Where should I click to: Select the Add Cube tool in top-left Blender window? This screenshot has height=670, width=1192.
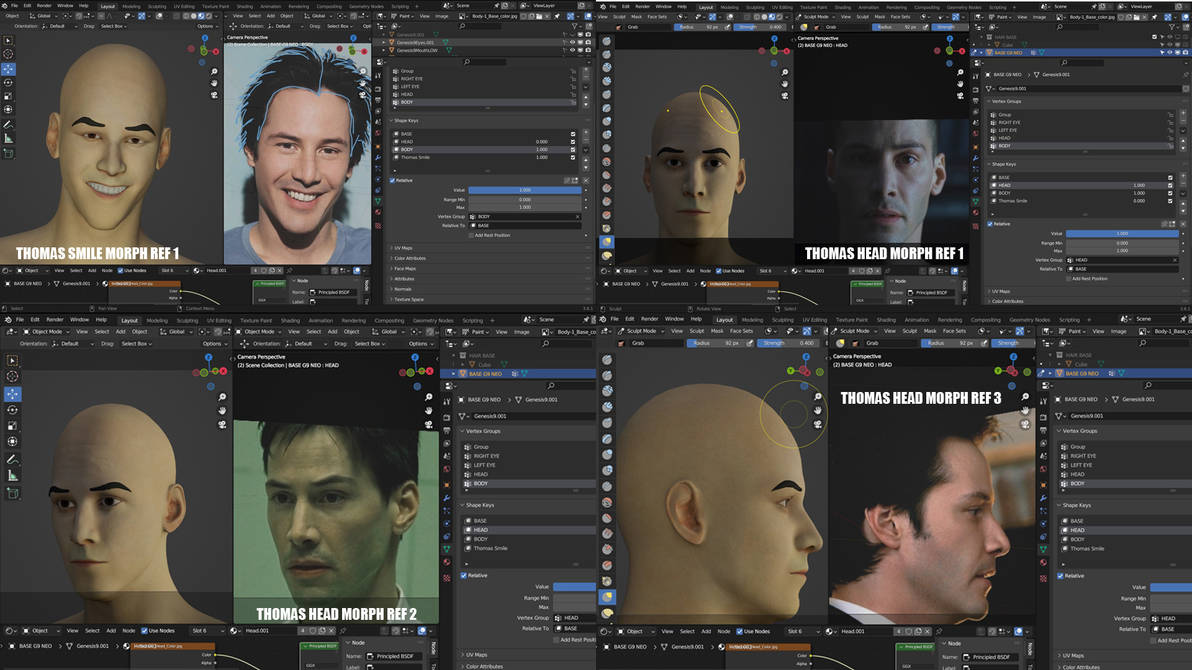(x=8, y=154)
